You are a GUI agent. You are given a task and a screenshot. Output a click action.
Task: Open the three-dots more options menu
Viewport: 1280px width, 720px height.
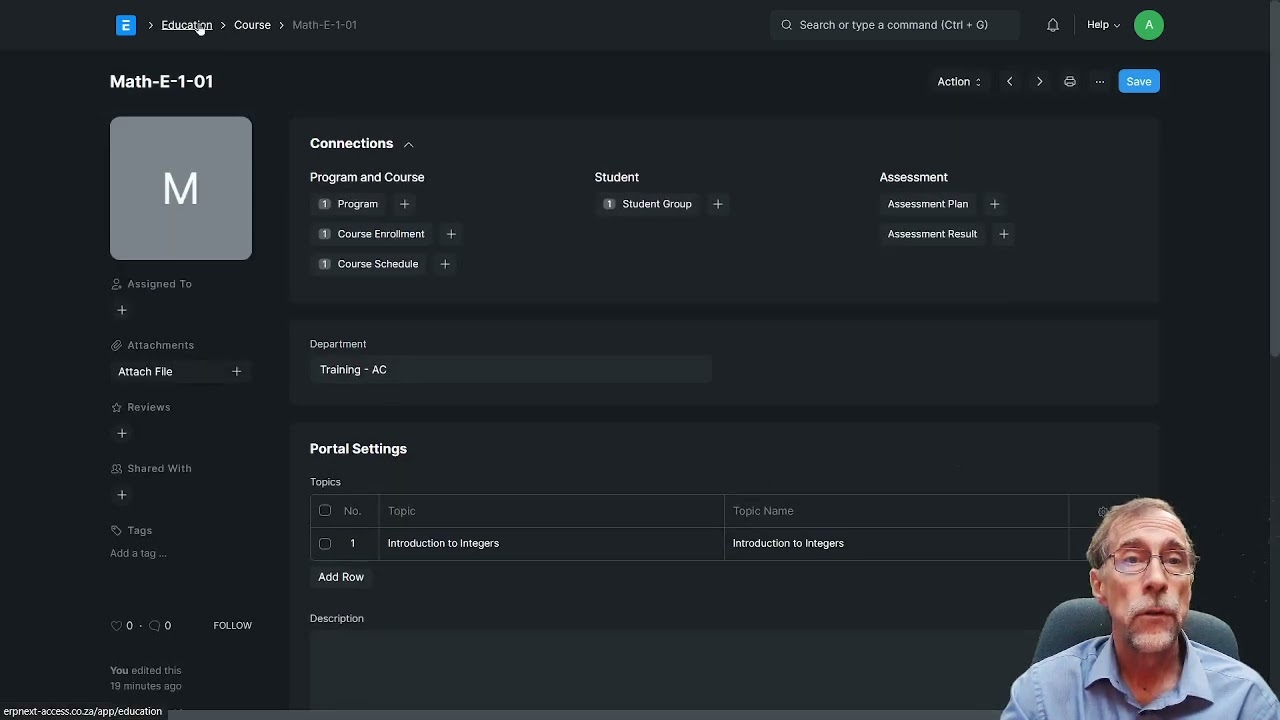click(x=1100, y=82)
